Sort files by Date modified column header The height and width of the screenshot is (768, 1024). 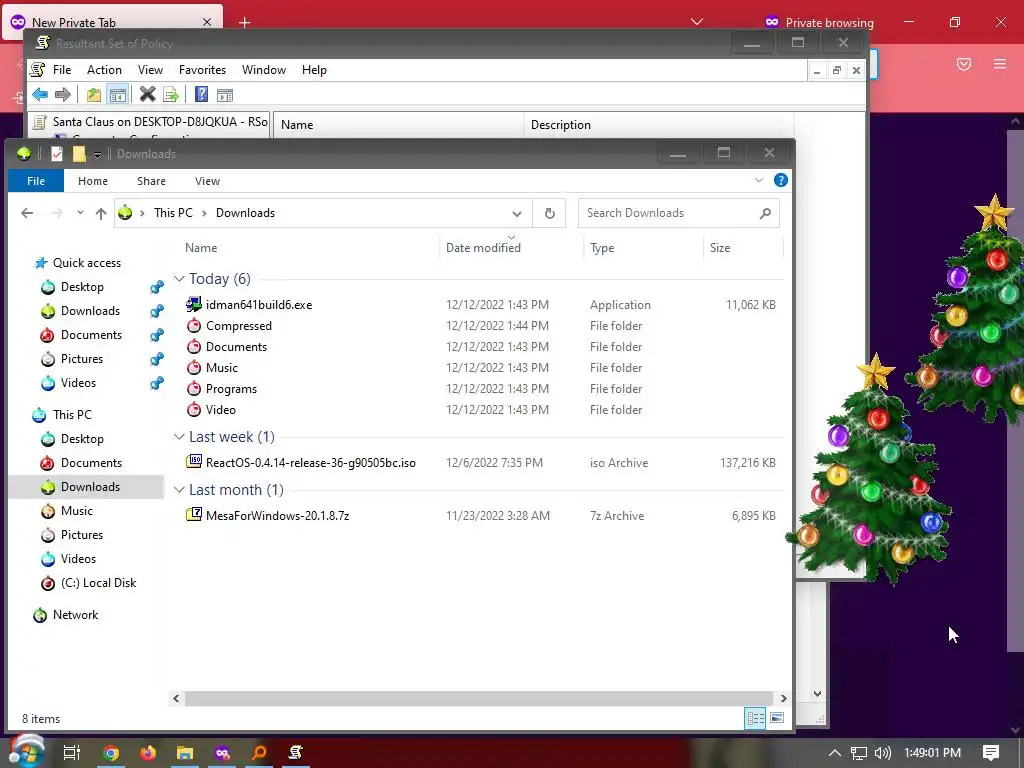[x=511, y=248]
